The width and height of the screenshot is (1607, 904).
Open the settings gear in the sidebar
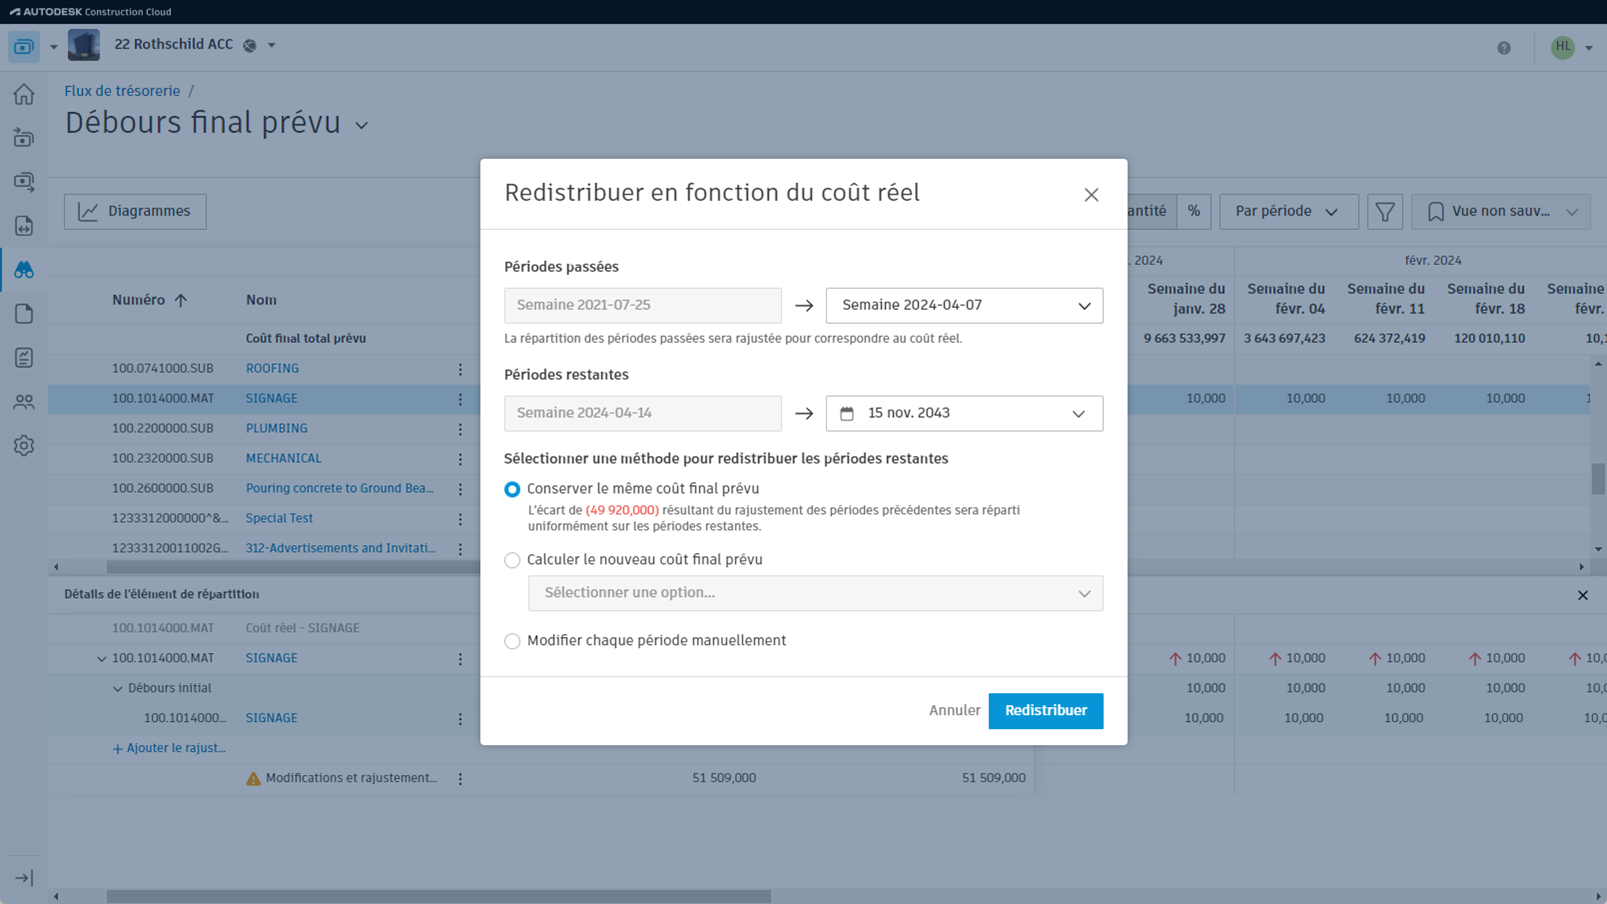pos(23,445)
